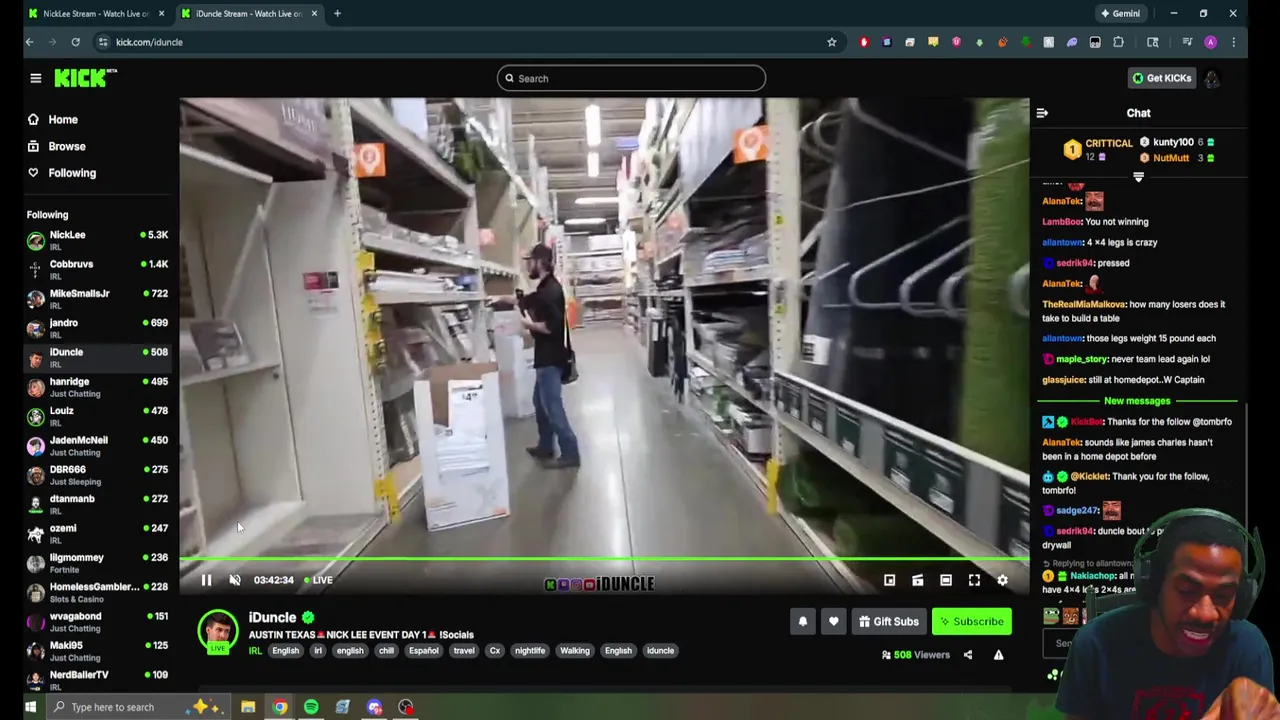Select the Walking stream tag

pos(575,651)
